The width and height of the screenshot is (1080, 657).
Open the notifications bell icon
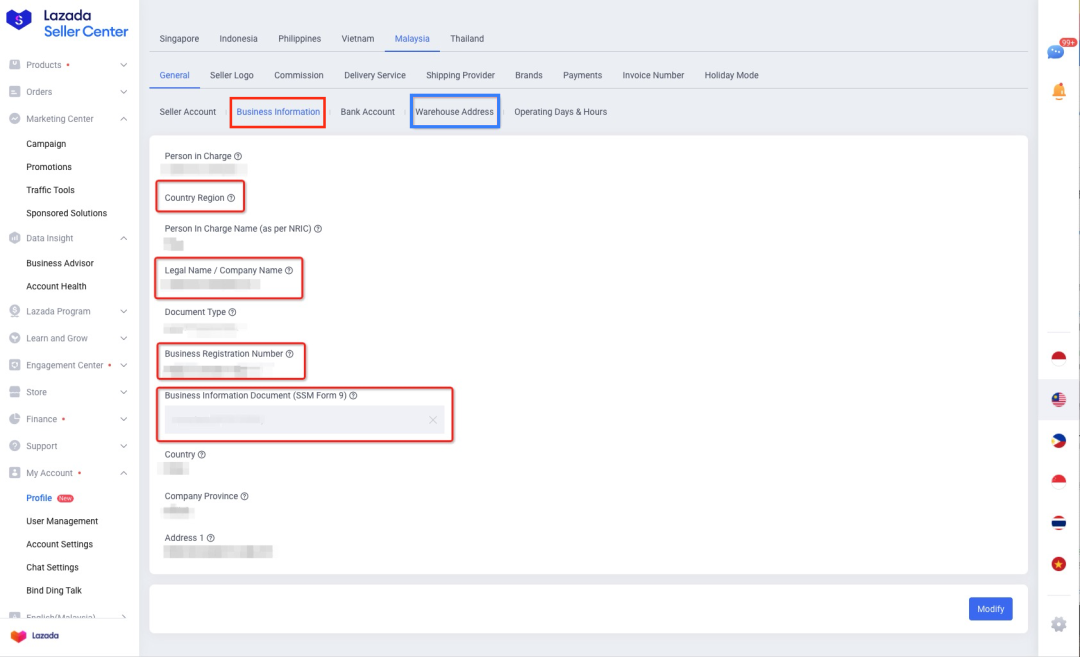point(1059,91)
